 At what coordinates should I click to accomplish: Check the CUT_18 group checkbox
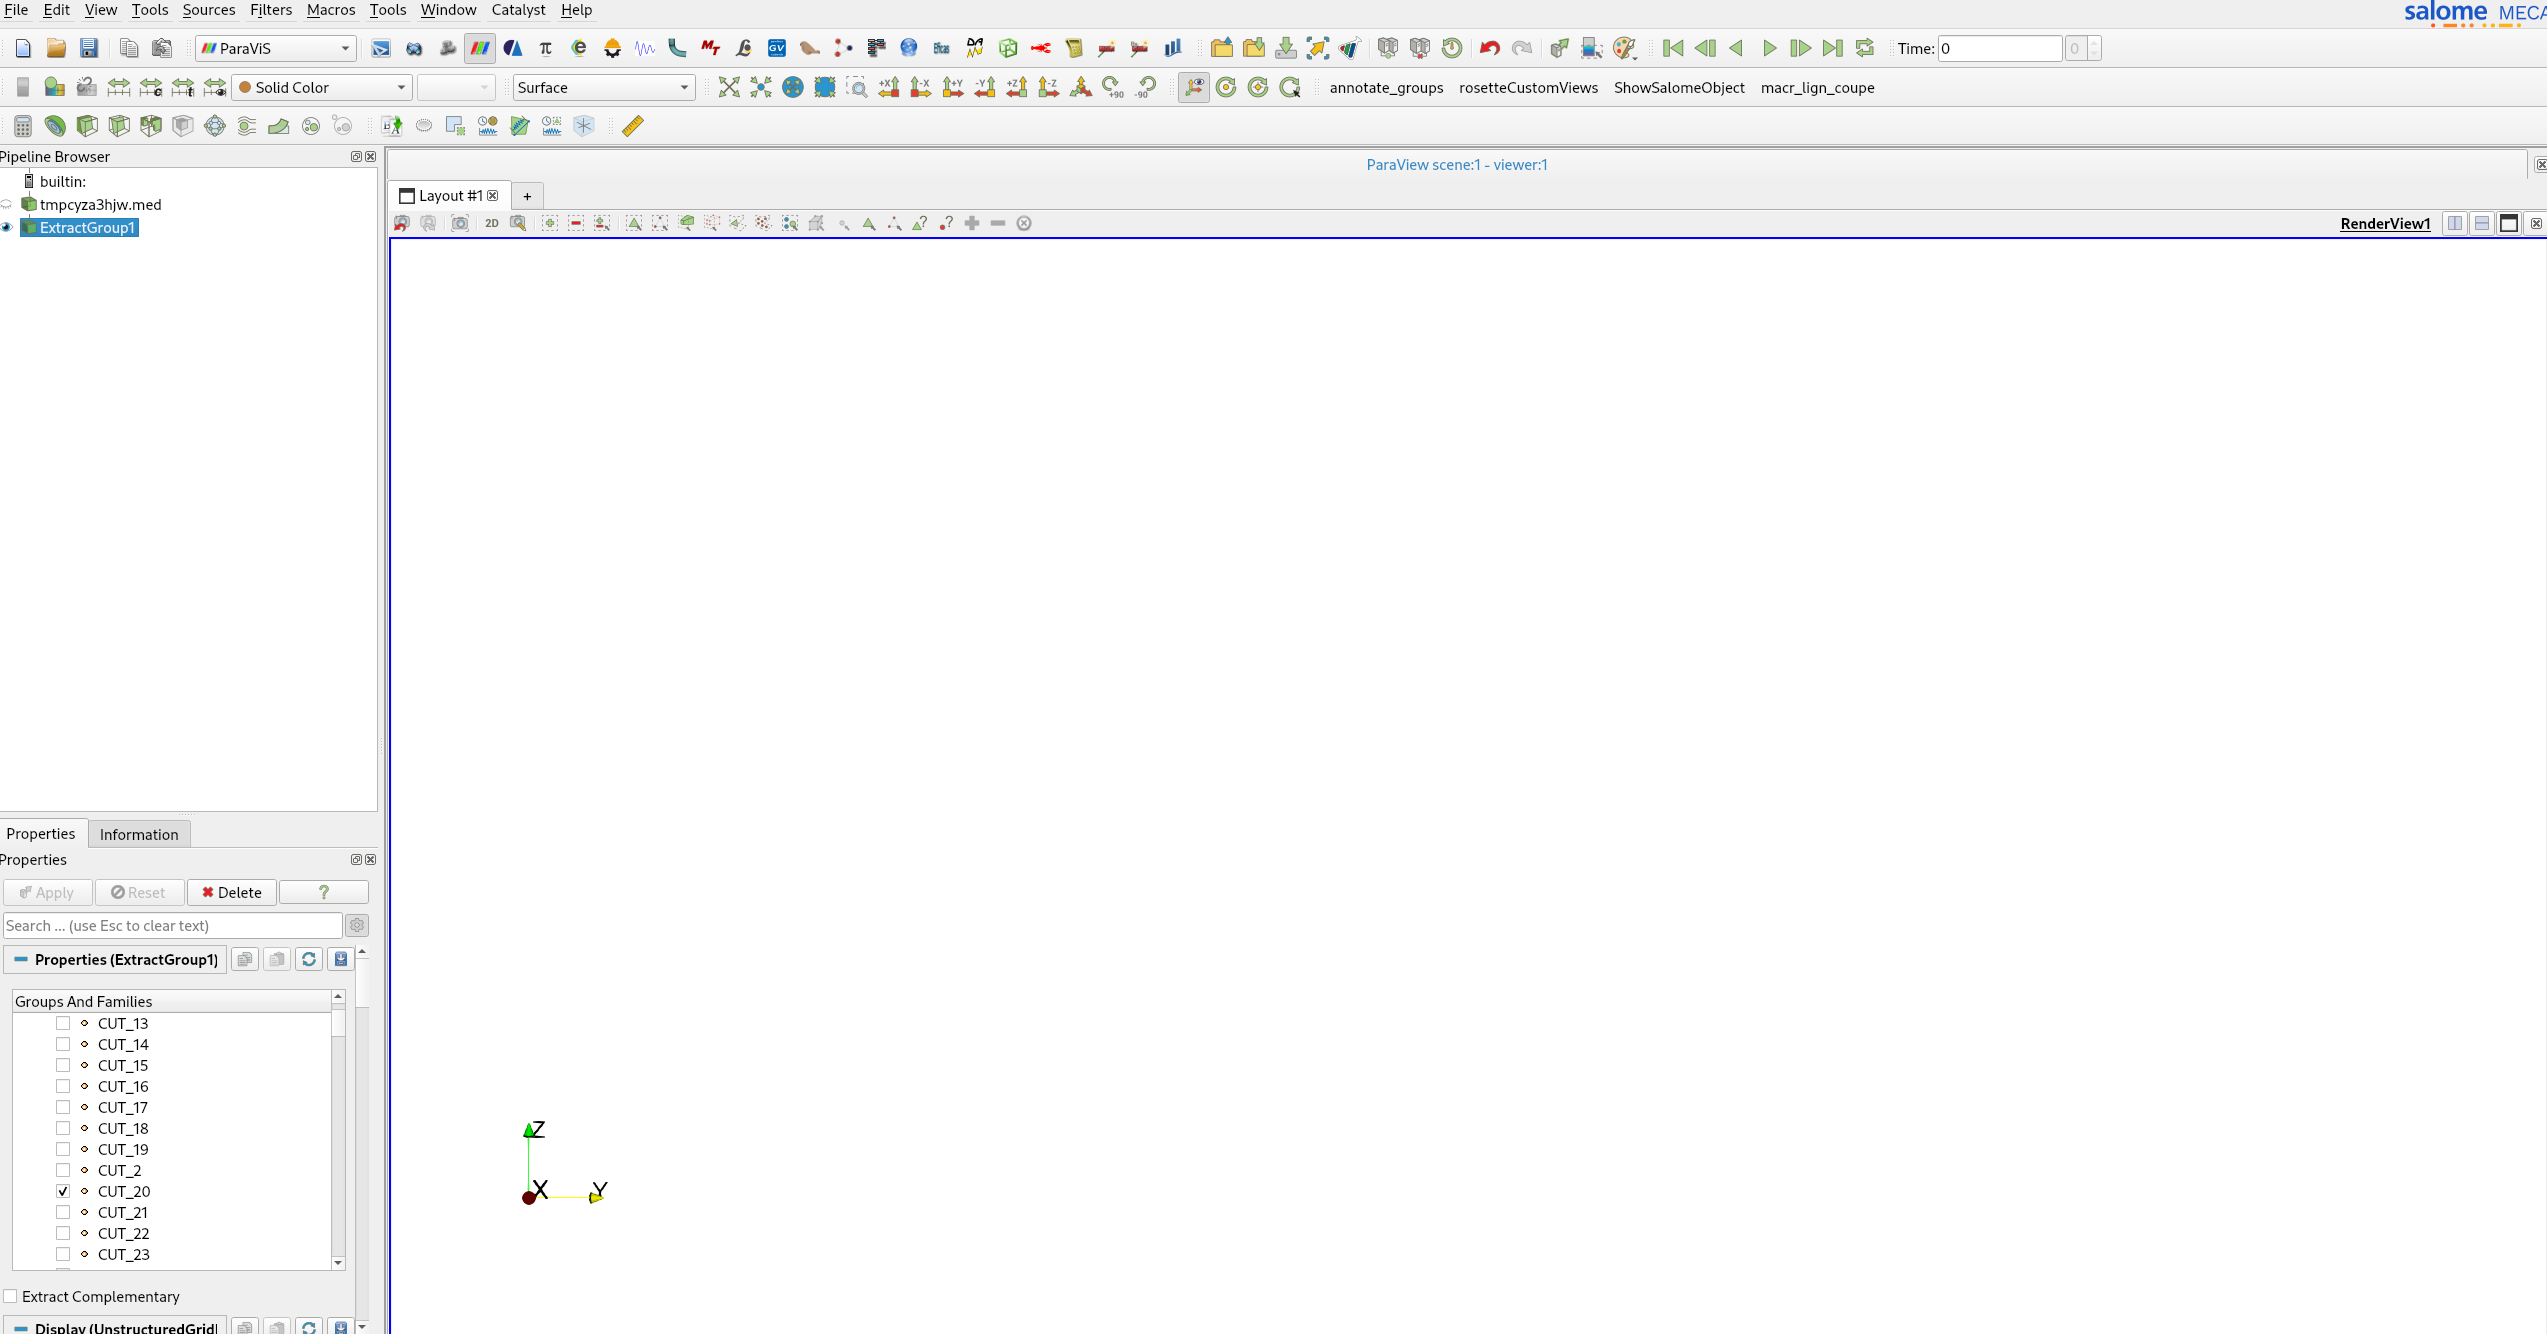(63, 1128)
